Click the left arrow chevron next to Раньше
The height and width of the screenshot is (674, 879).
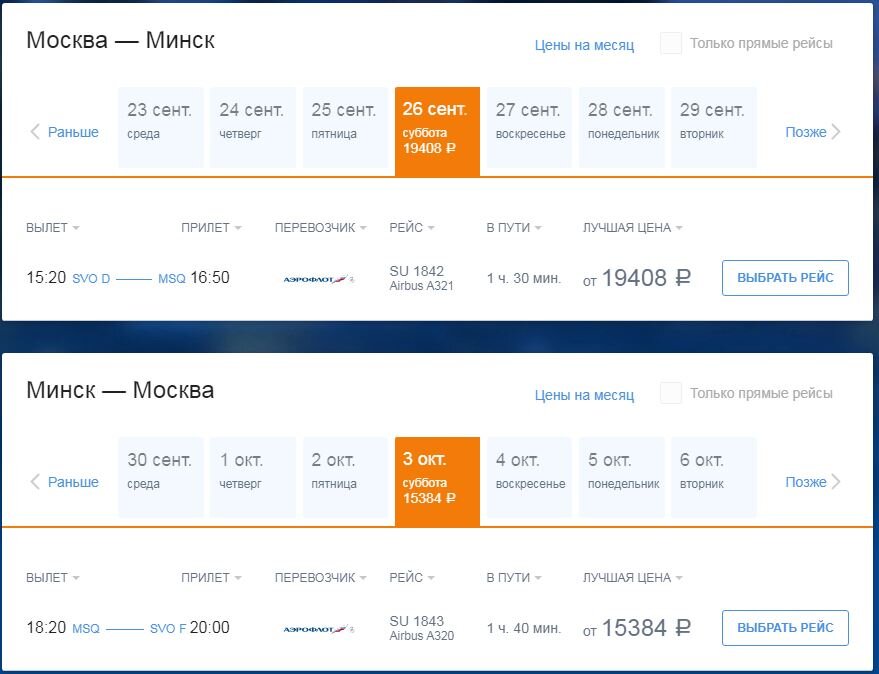33,131
